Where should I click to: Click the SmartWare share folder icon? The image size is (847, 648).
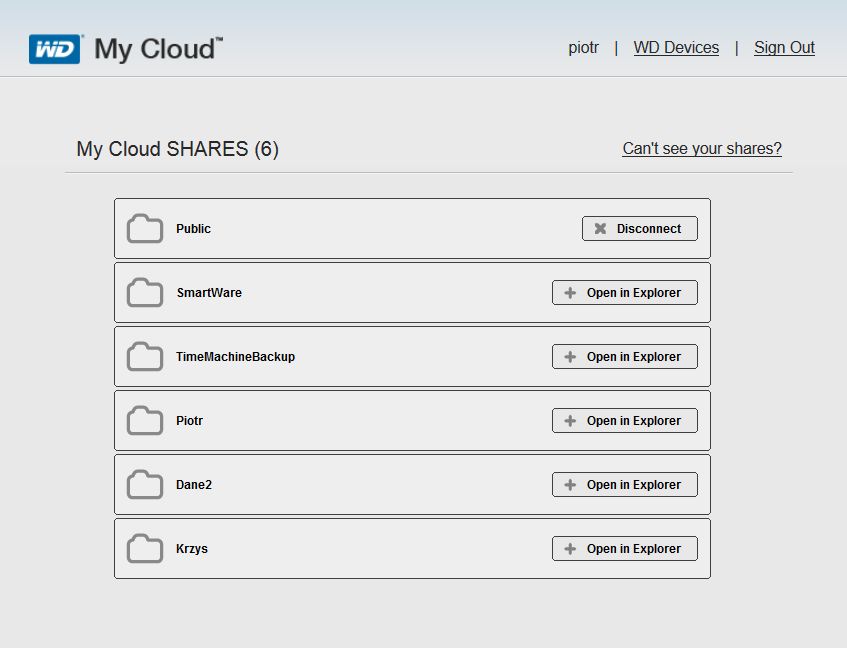[x=145, y=293]
